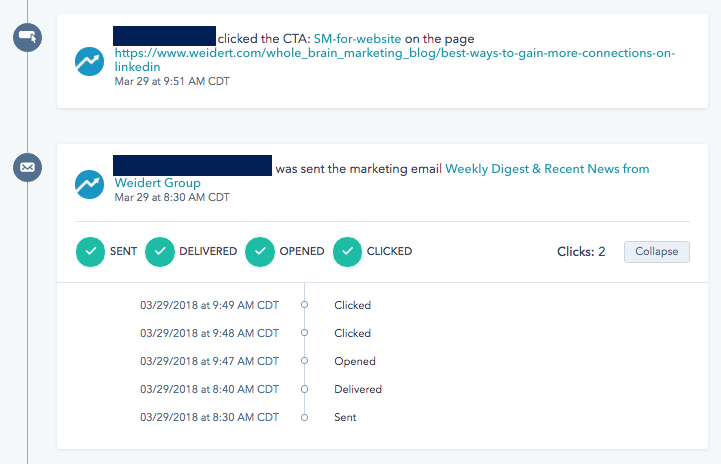Select the 9:47 AM Opened timeline marker

click(x=304, y=361)
